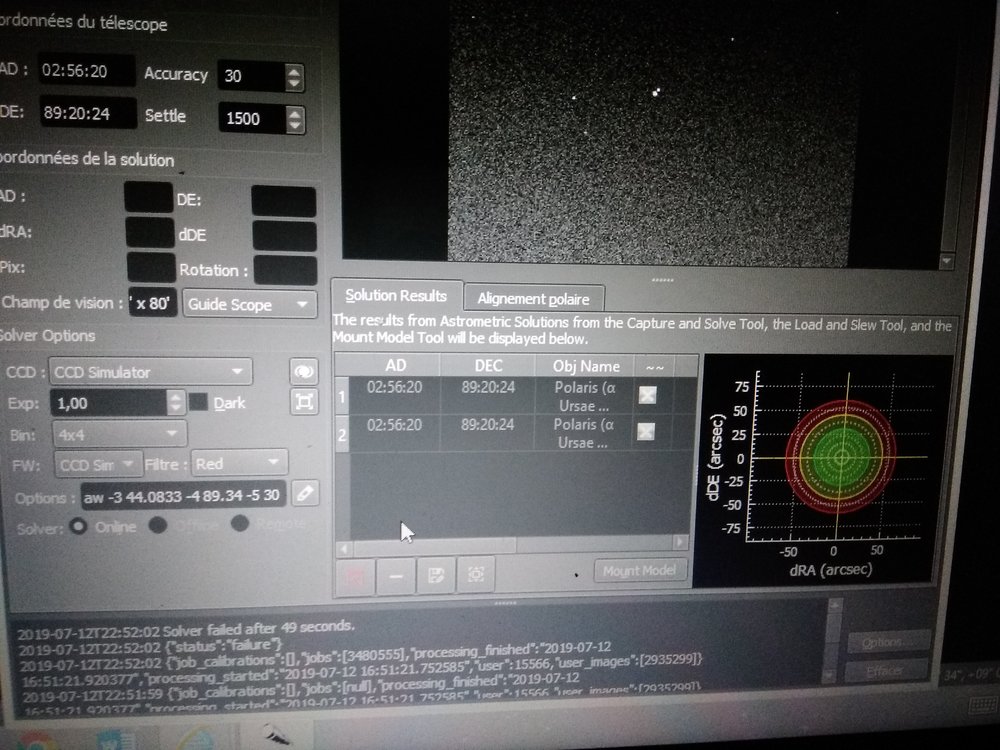Click row 1 Obj Name cell Polaris
This screenshot has width=1000, height=750.
coord(584,396)
